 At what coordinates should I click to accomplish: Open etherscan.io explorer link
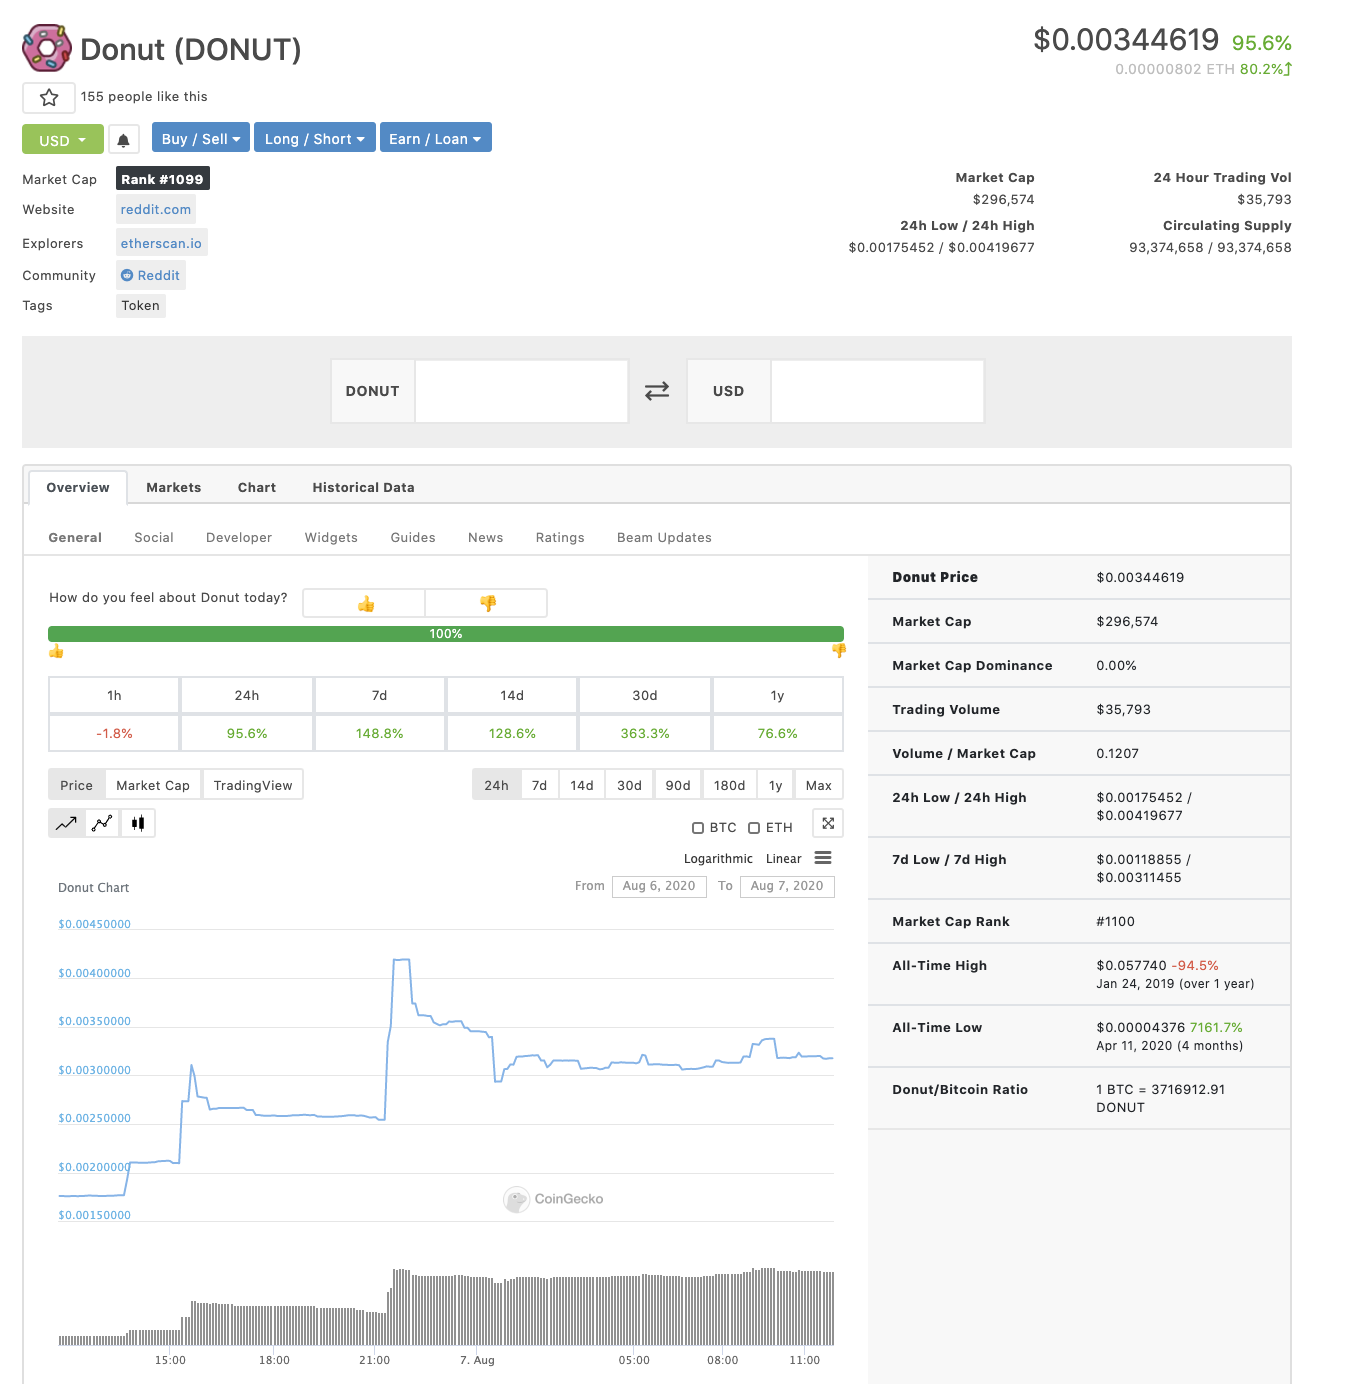pos(161,243)
